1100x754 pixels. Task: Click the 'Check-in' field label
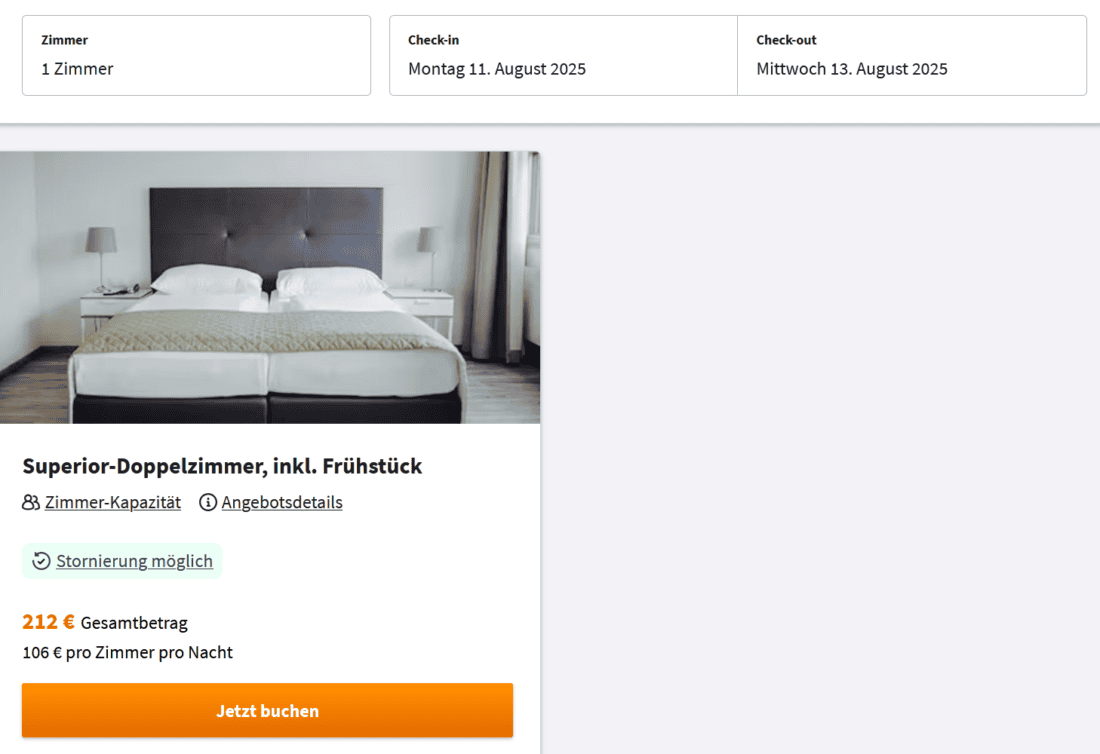coord(433,40)
